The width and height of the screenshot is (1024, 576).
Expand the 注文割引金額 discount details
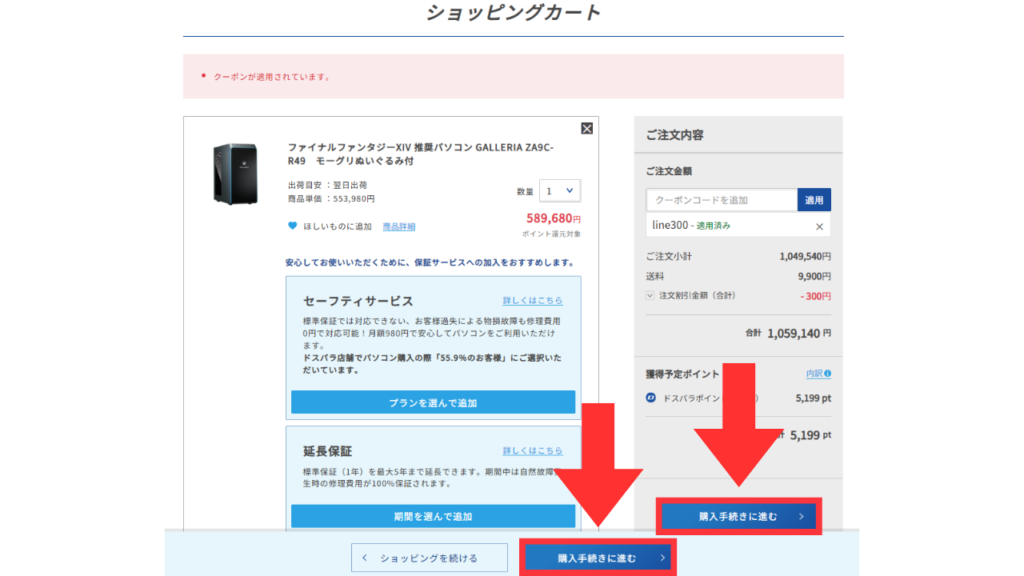(x=651, y=296)
